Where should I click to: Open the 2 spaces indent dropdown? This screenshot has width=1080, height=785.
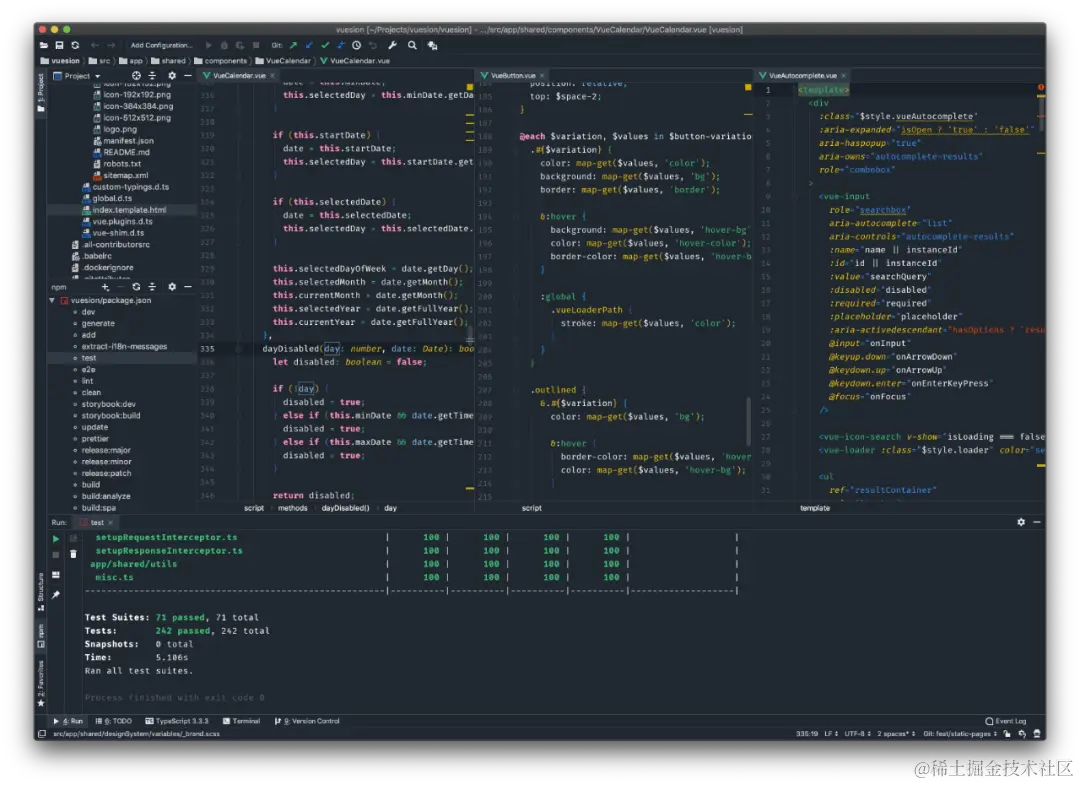[x=896, y=734]
